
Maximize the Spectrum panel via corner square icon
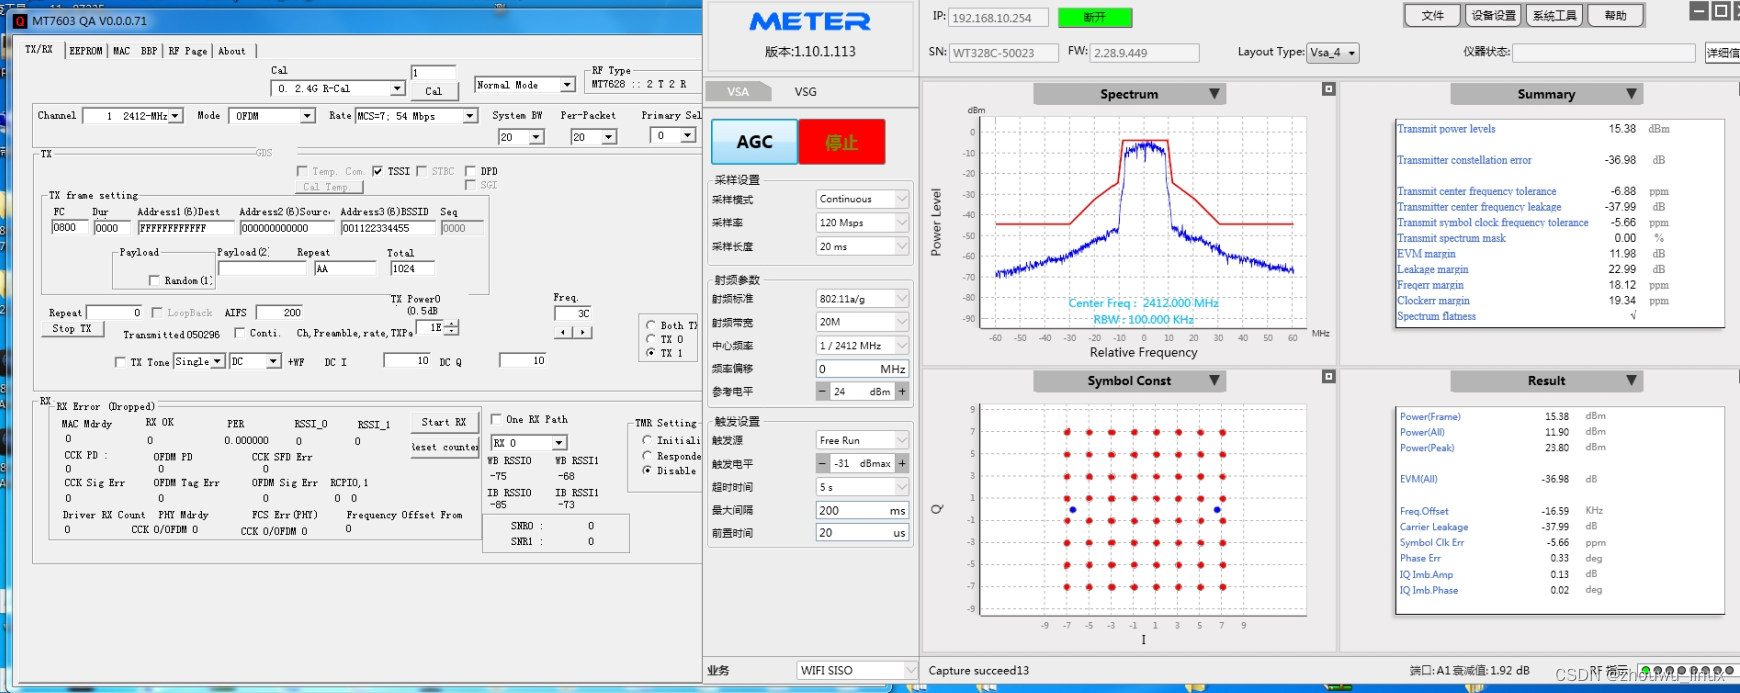1328,89
